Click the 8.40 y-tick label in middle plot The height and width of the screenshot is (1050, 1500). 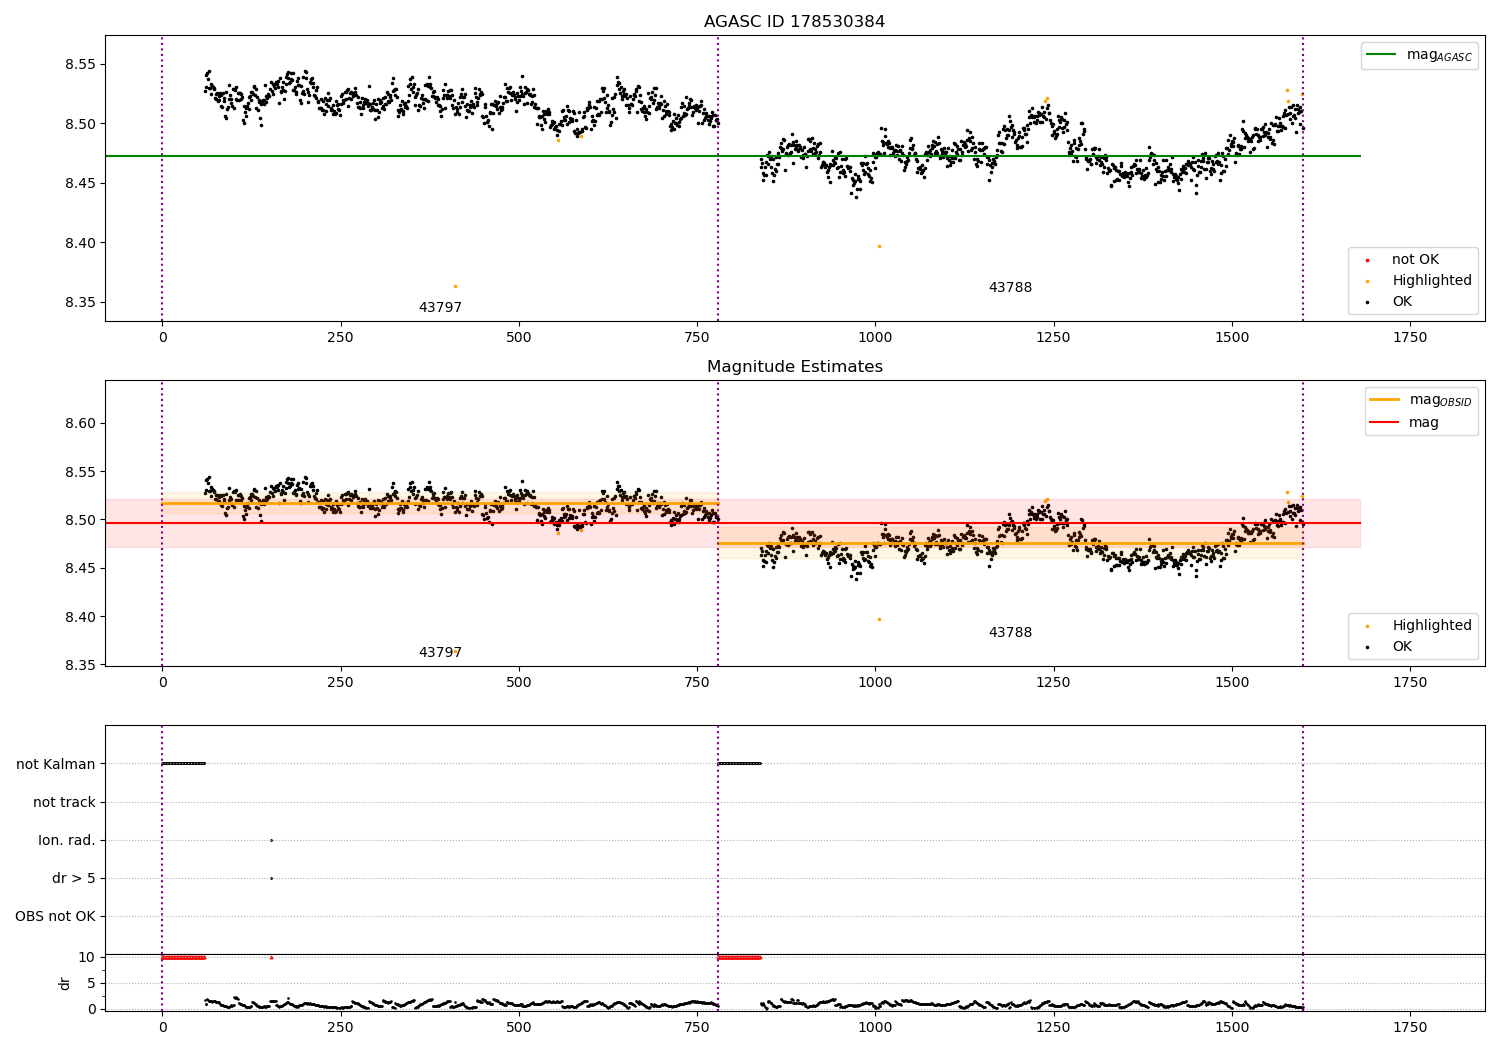(x=78, y=617)
